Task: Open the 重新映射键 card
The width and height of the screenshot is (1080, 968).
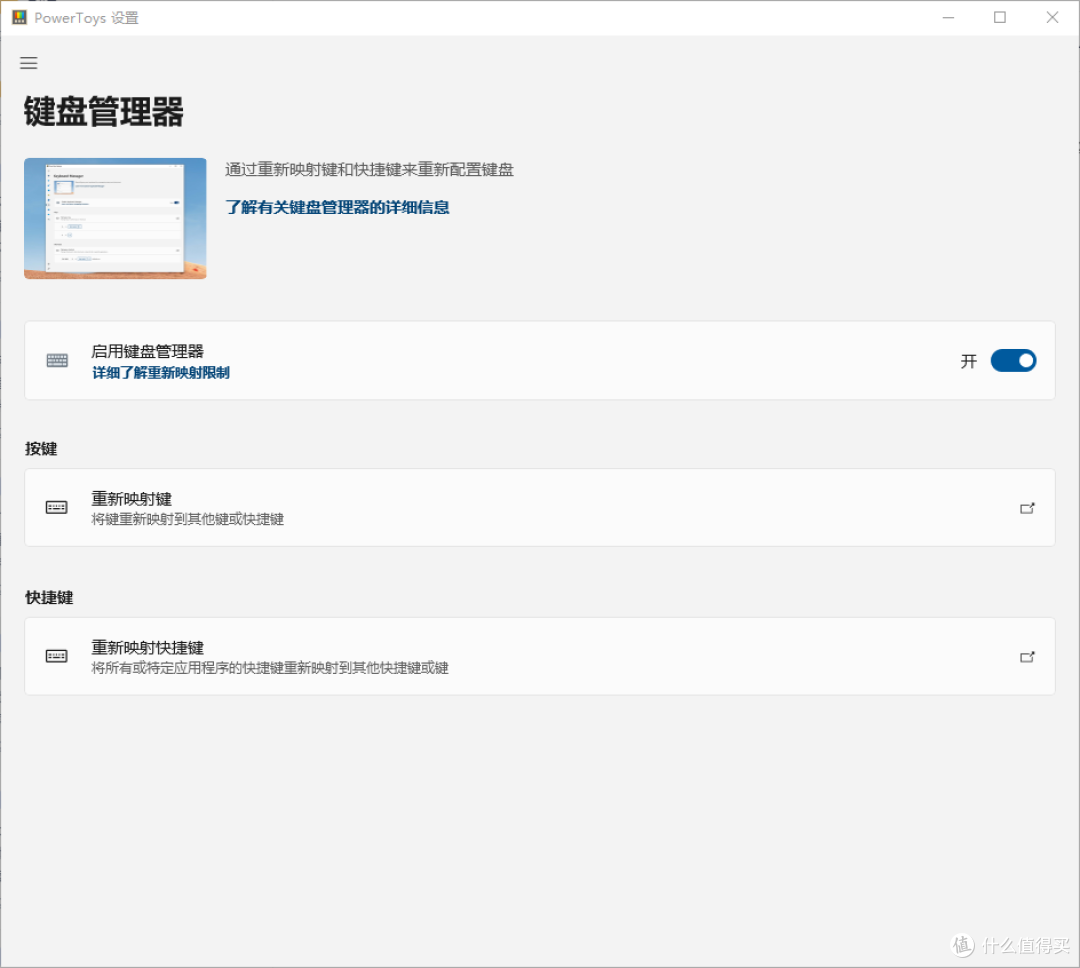Action: click(539, 508)
